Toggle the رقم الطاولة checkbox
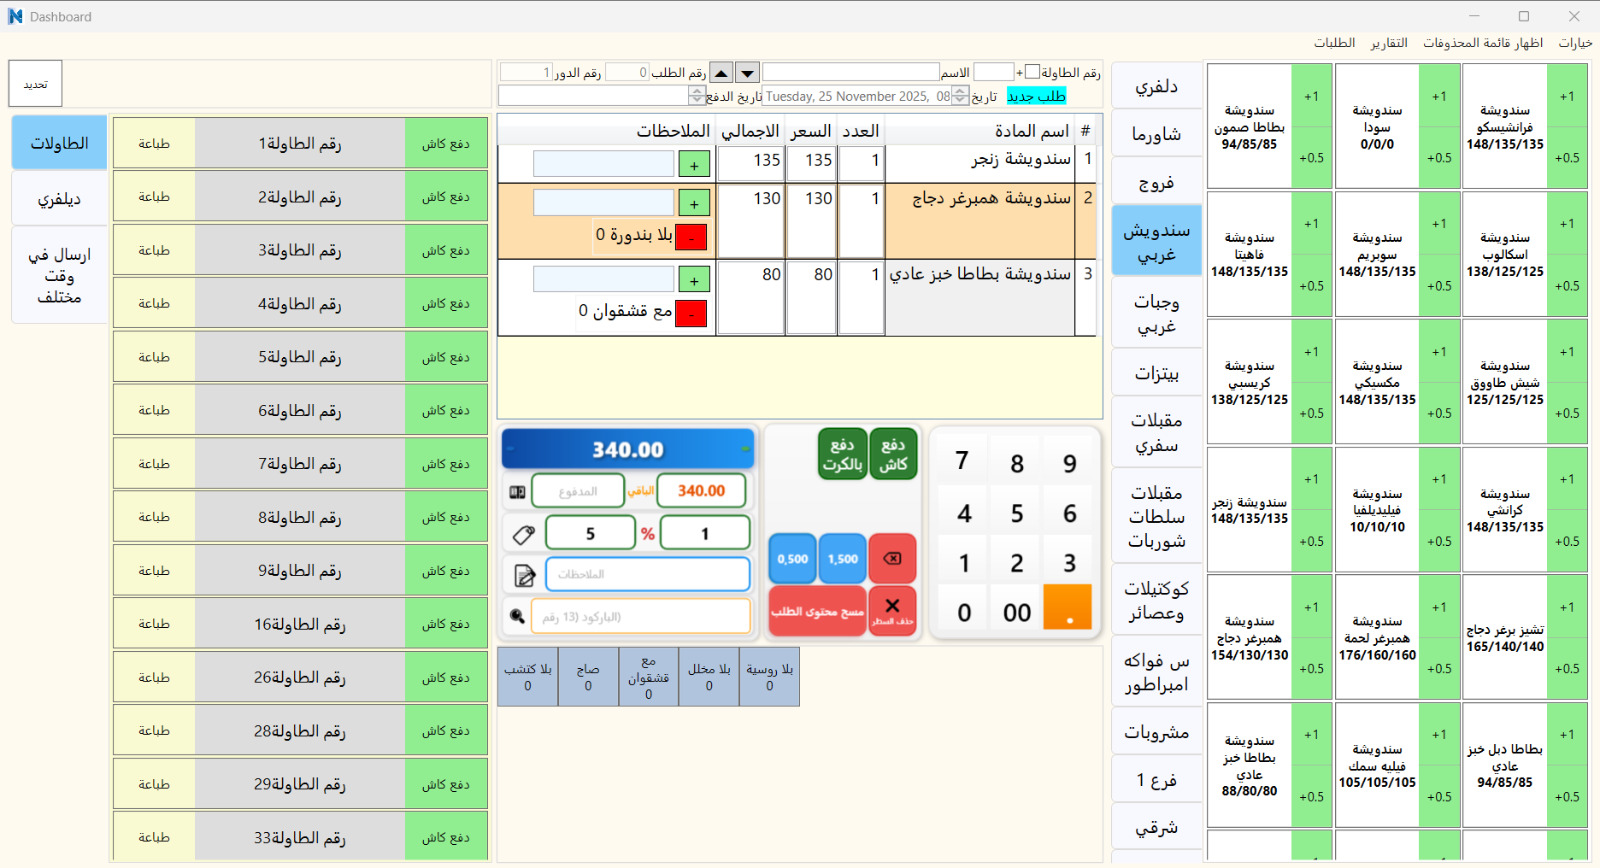 coord(1032,72)
